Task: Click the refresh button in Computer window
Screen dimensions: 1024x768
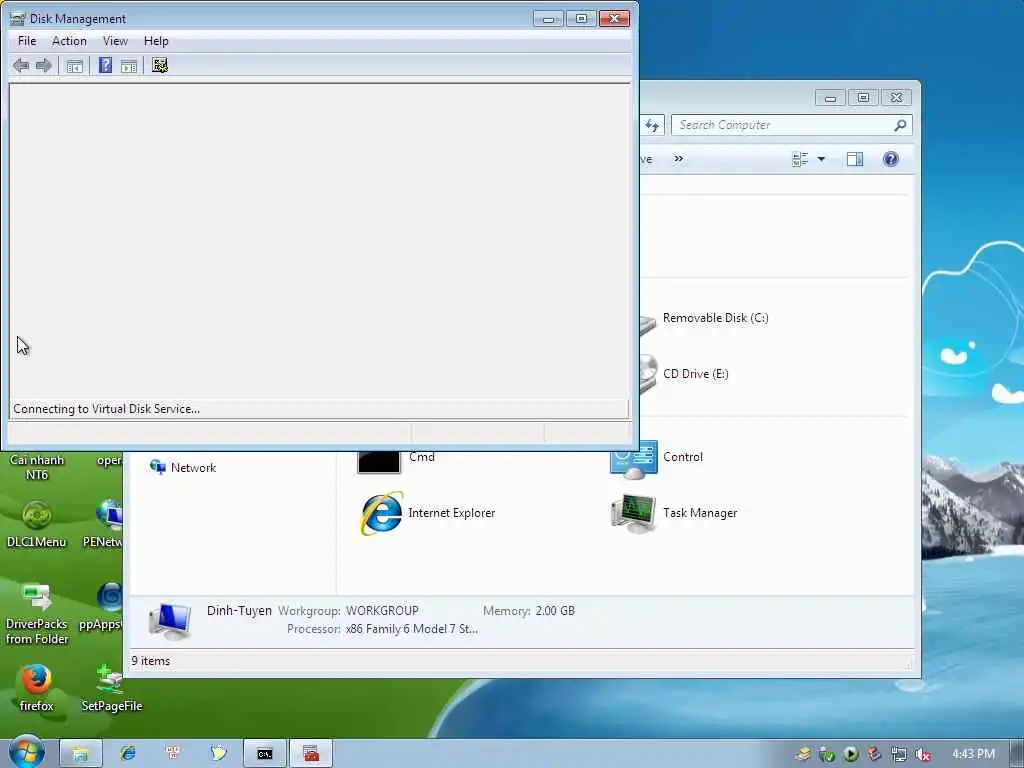Action: (x=652, y=125)
